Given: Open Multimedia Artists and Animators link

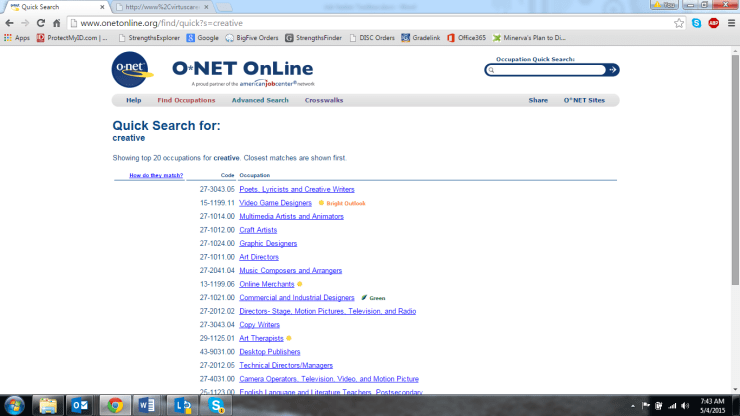Looking at the screenshot, I should pyautogui.click(x=292, y=216).
